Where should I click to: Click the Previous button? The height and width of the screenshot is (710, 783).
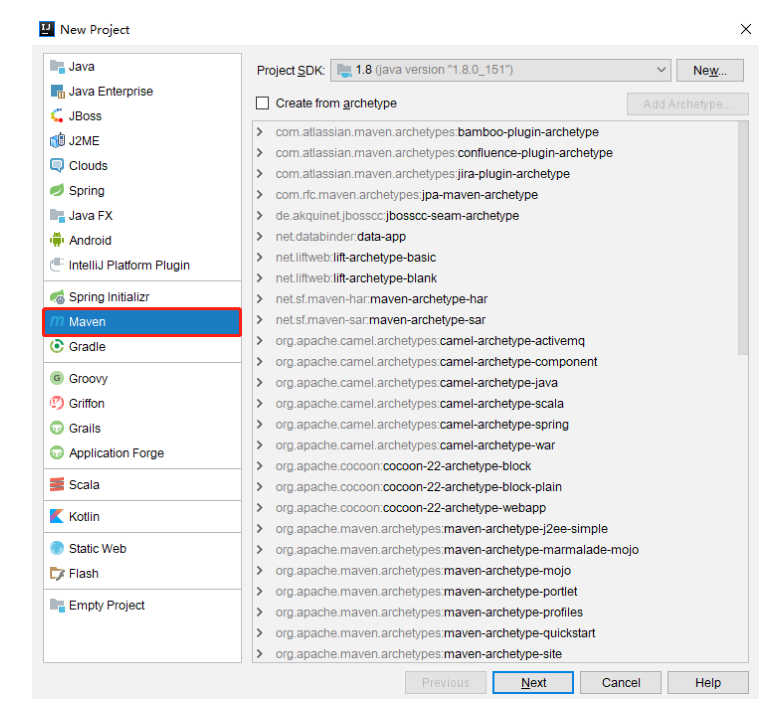[x=445, y=683]
